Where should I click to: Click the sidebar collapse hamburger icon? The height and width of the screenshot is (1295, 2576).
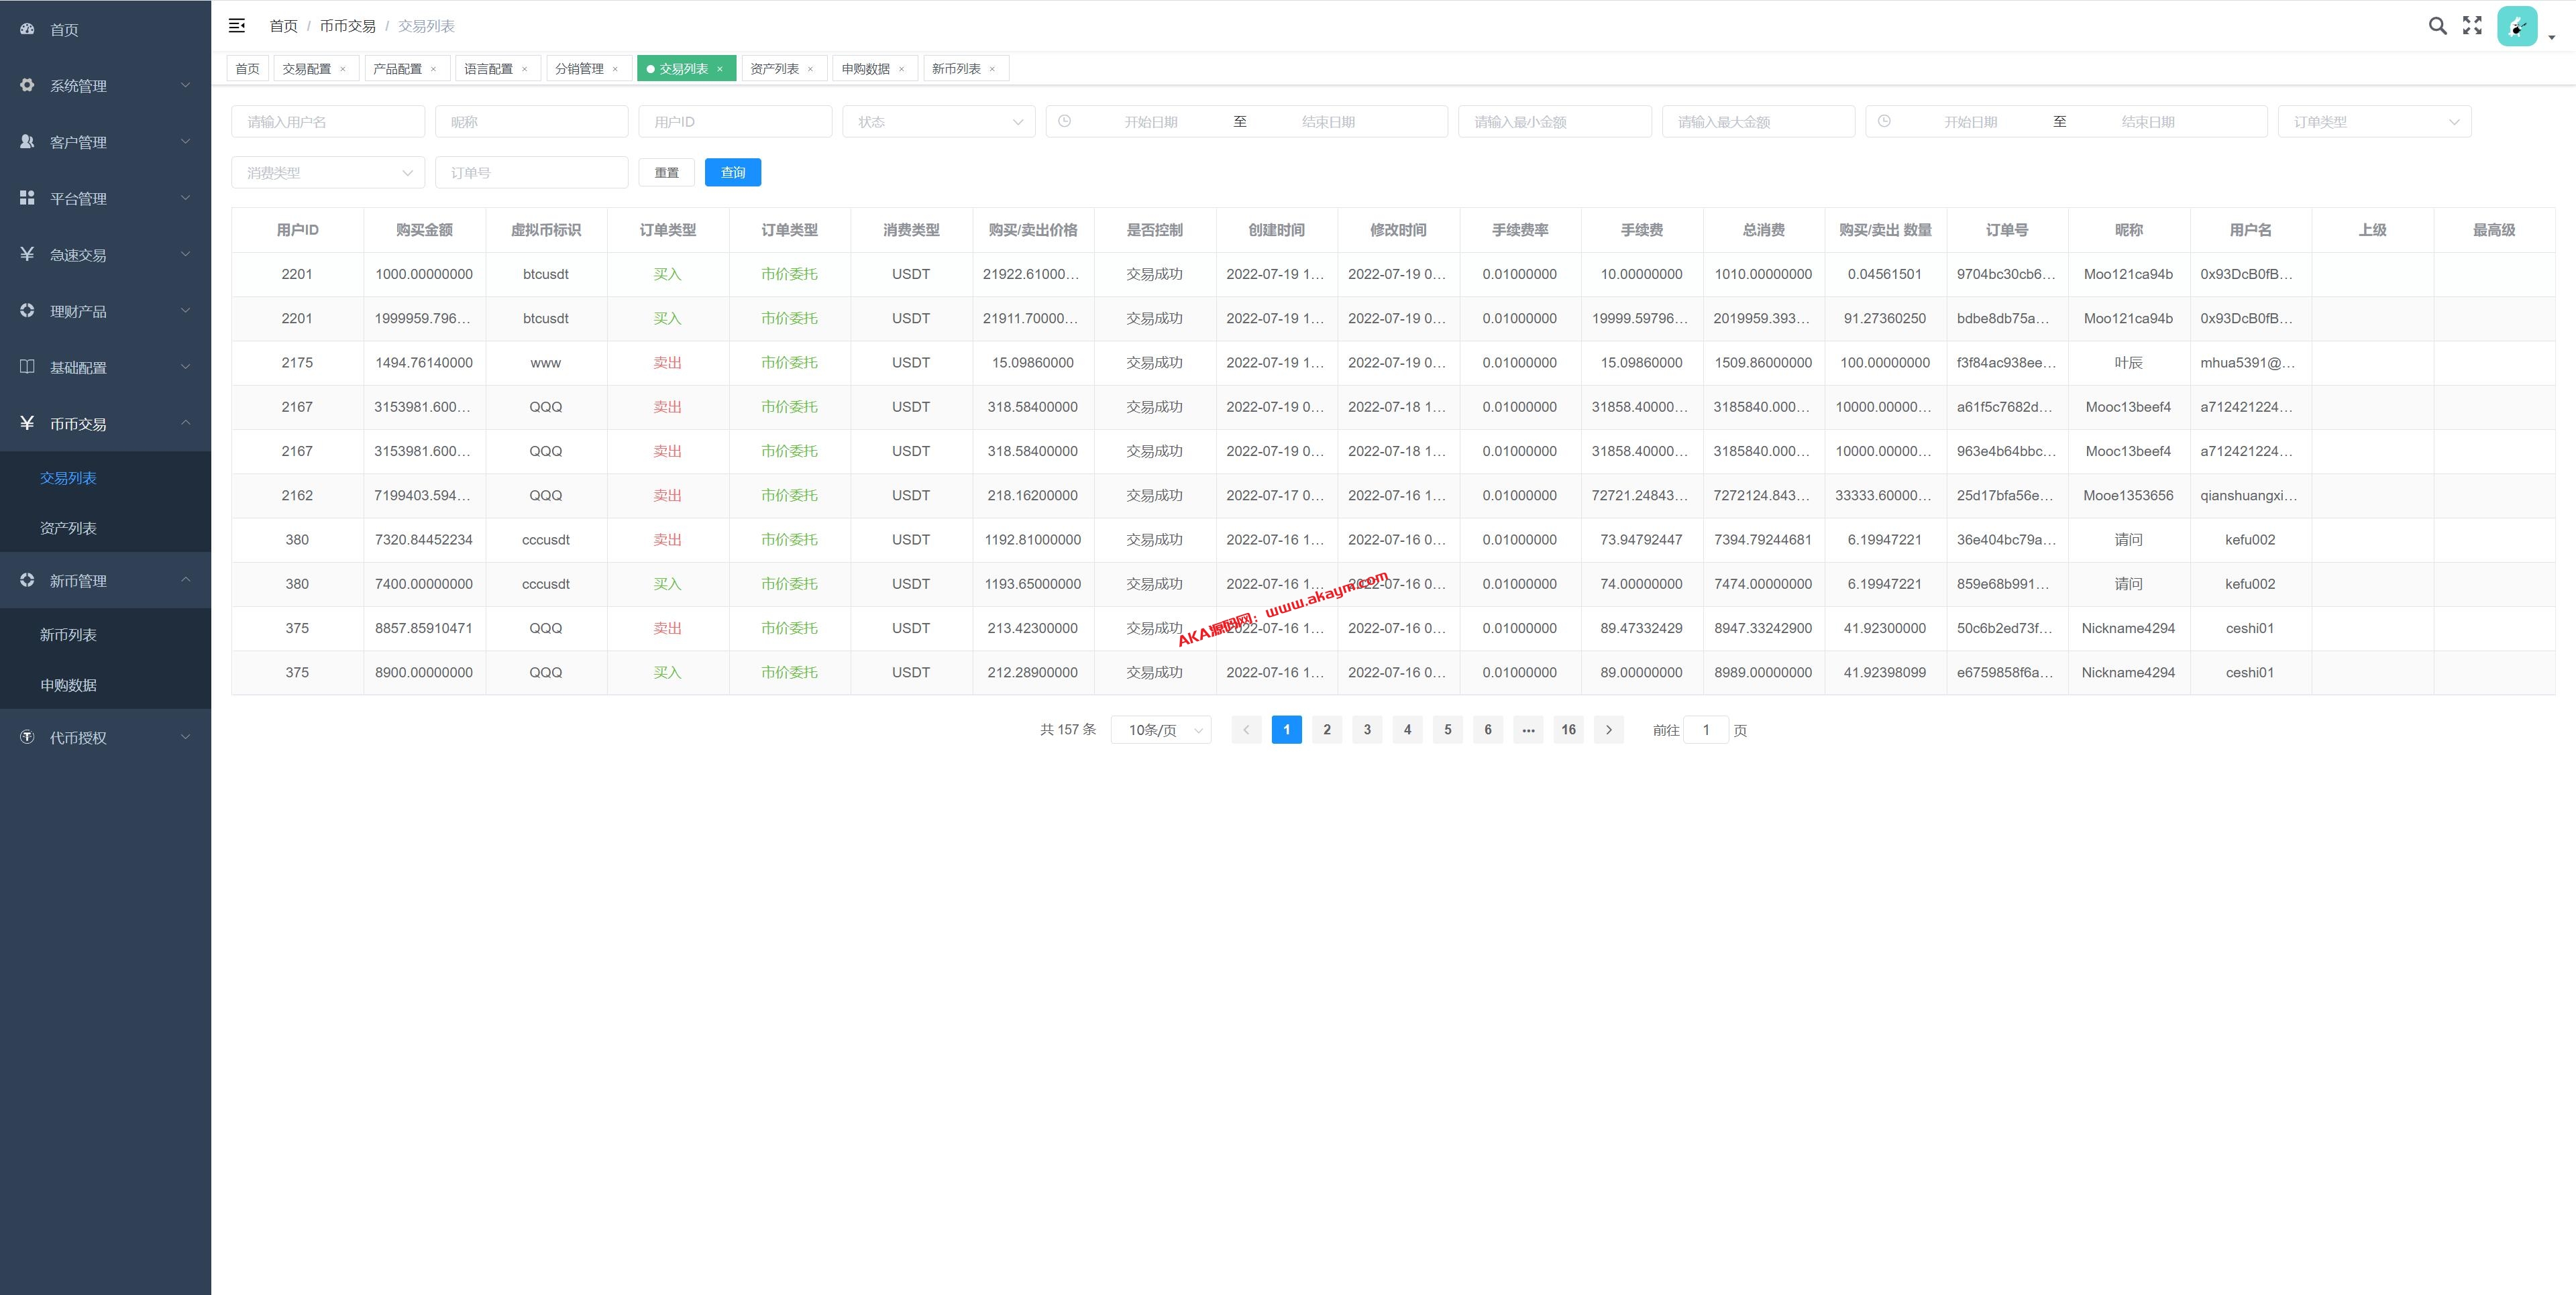(237, 25)
